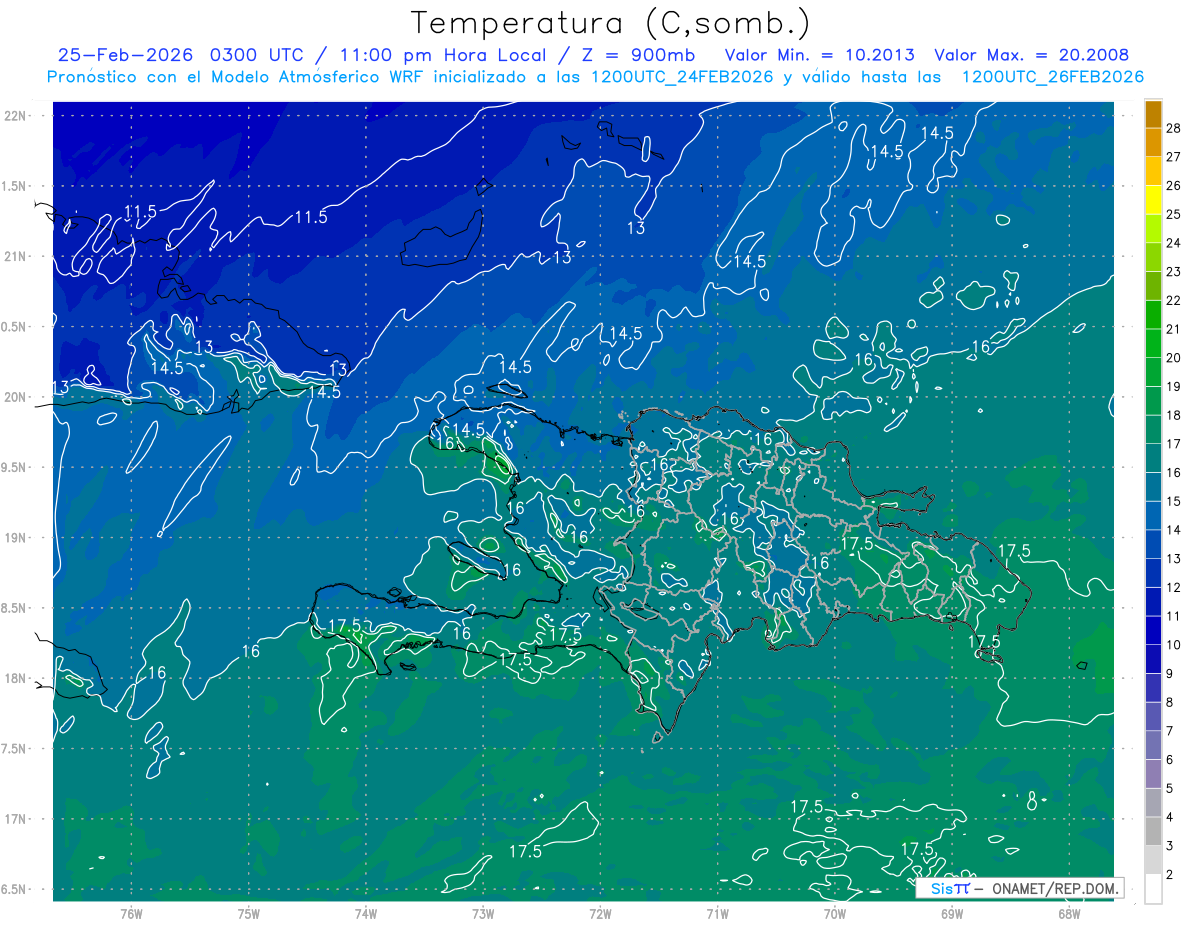
Task: Click 'Valor Min. = 10.2013' text
Action: (x=819, y=55)
